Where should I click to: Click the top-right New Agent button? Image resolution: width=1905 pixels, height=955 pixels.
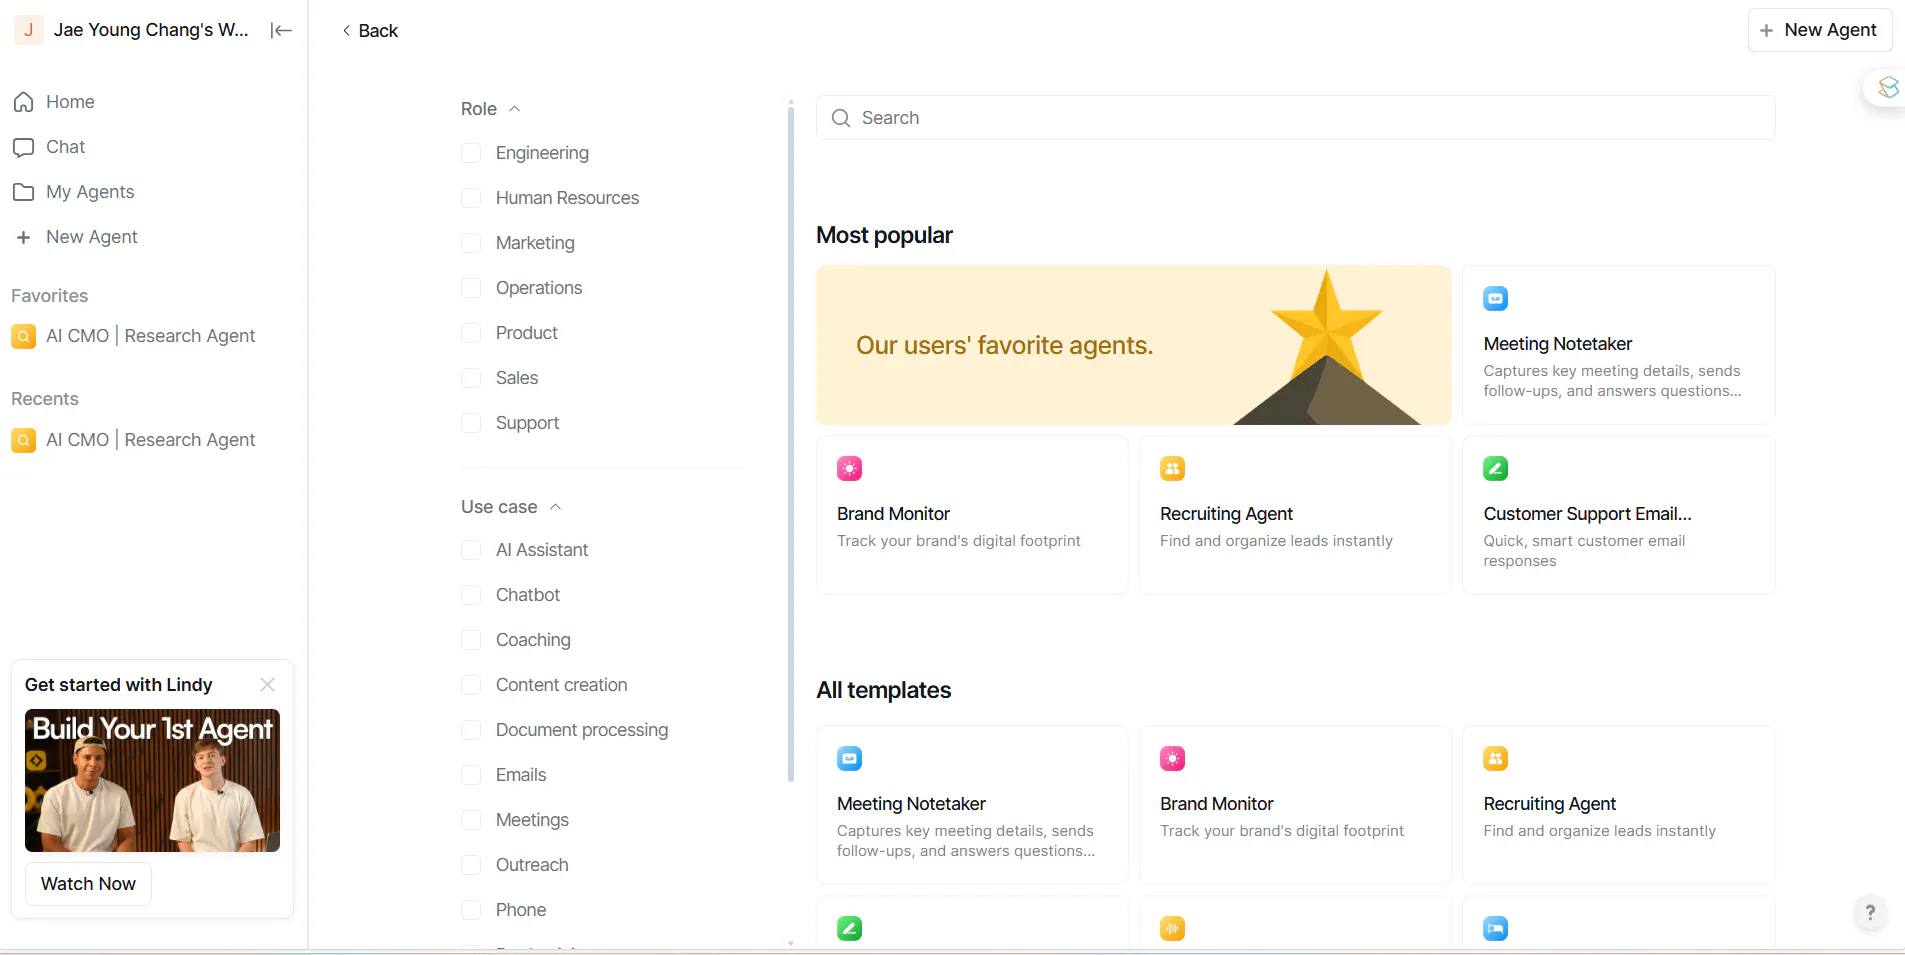1820,30
